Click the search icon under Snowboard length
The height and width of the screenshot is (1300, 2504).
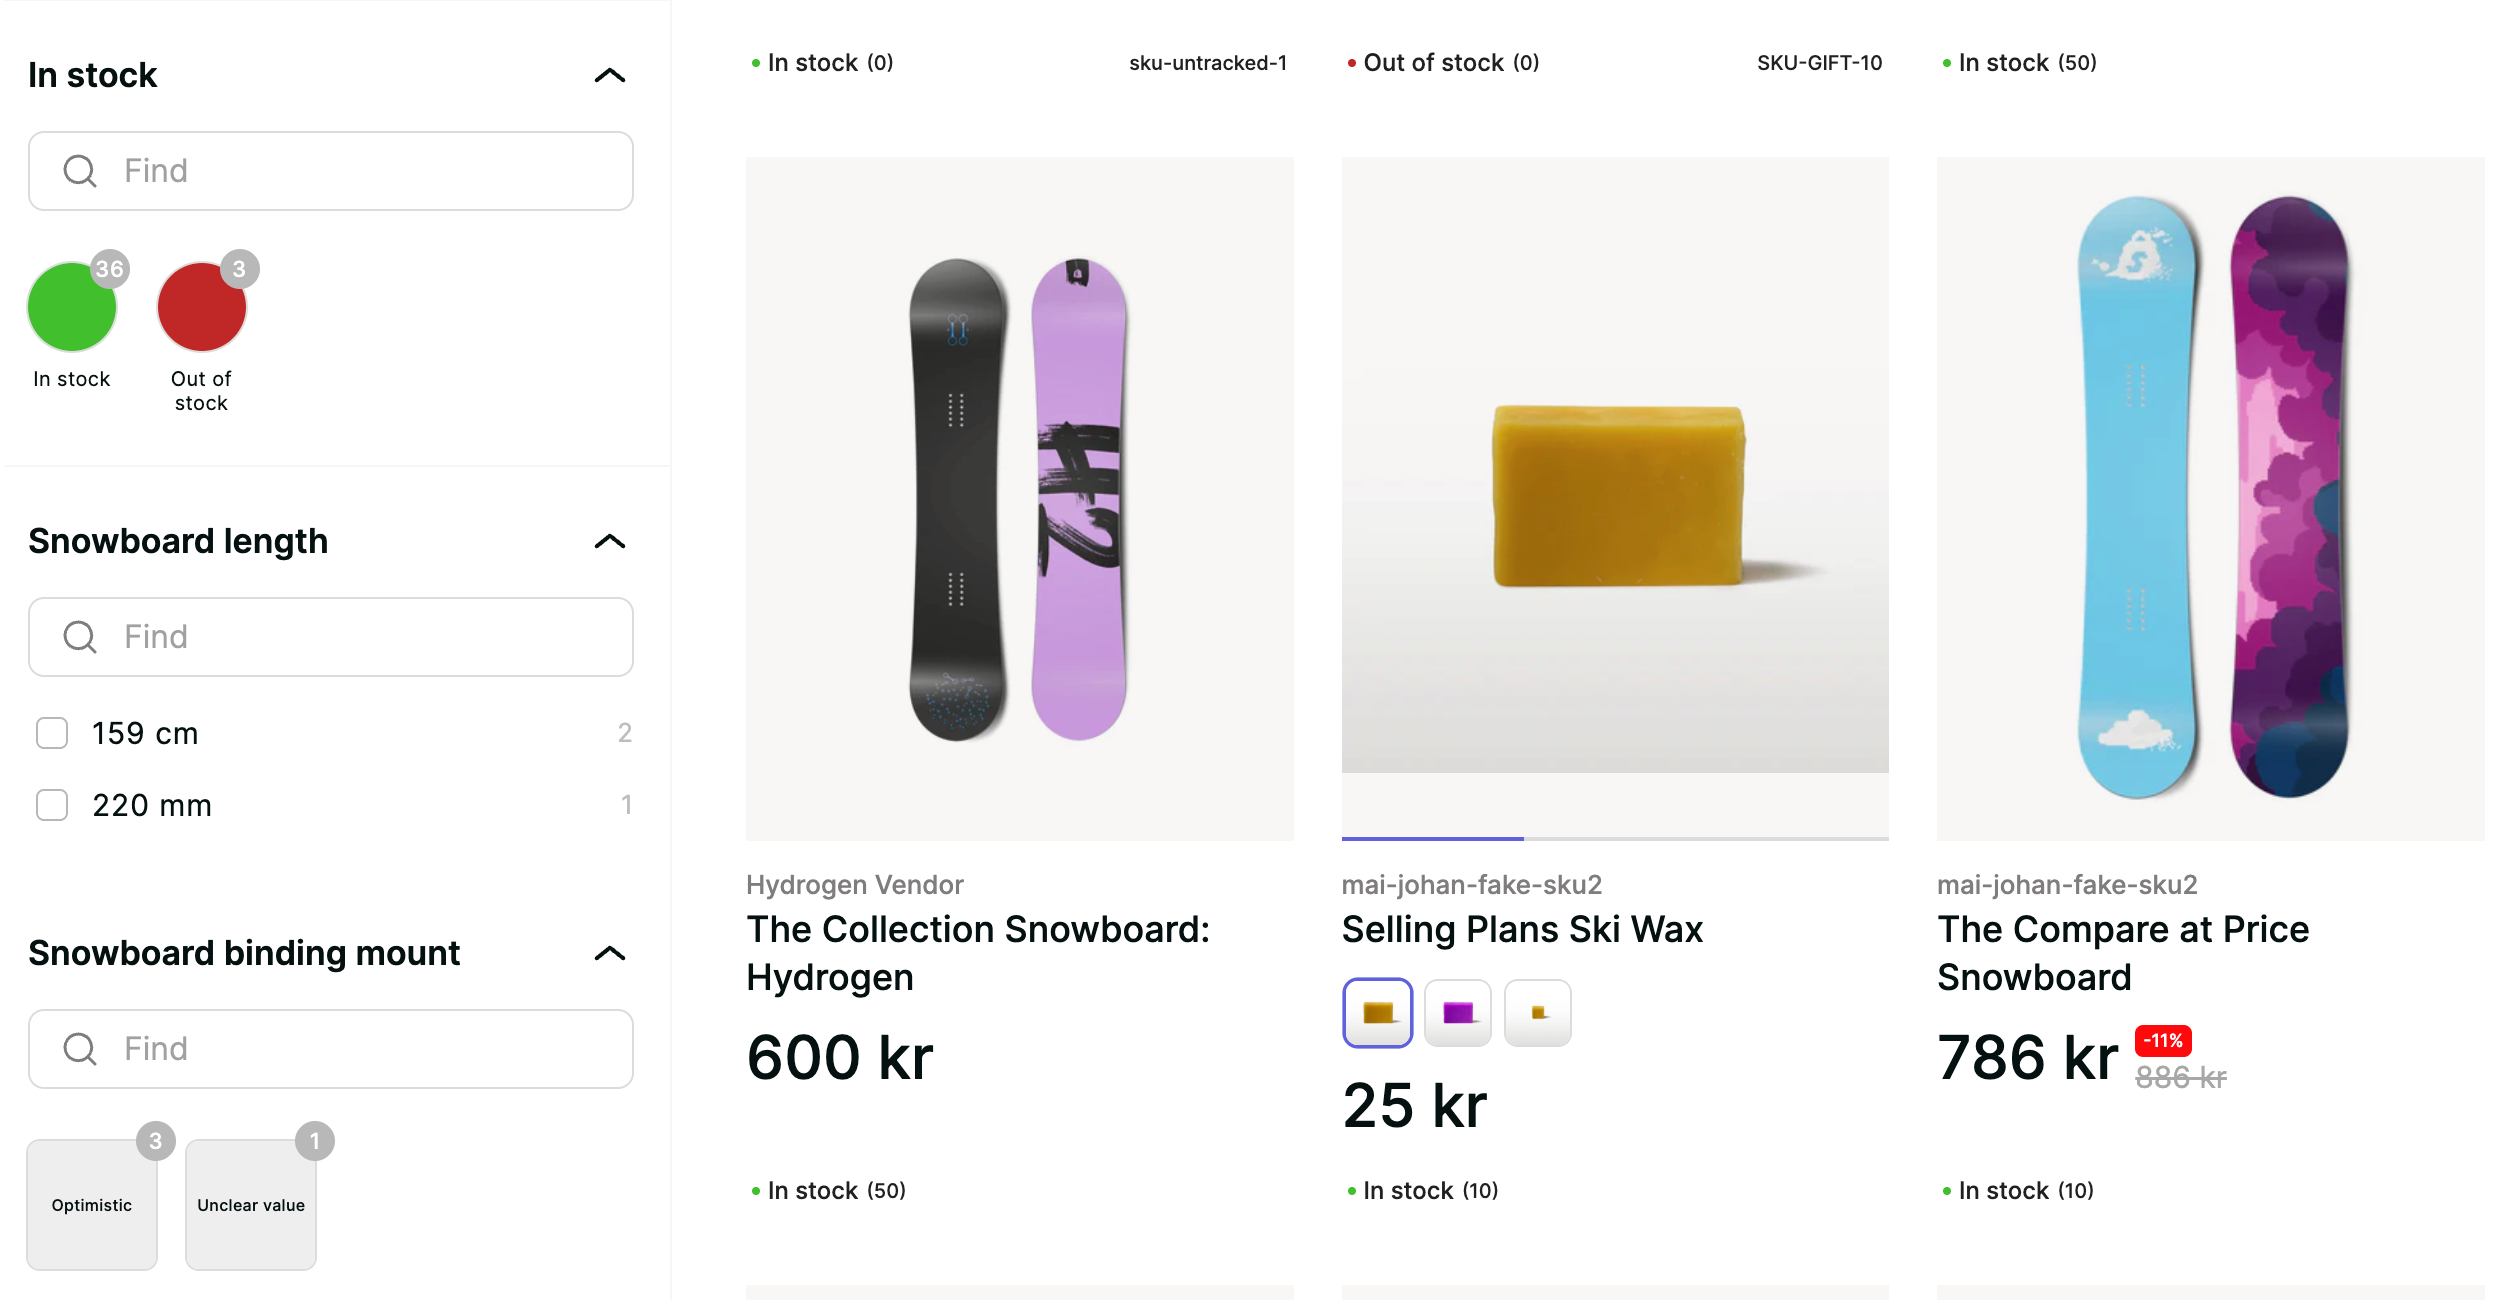click(x=80, y=637)
